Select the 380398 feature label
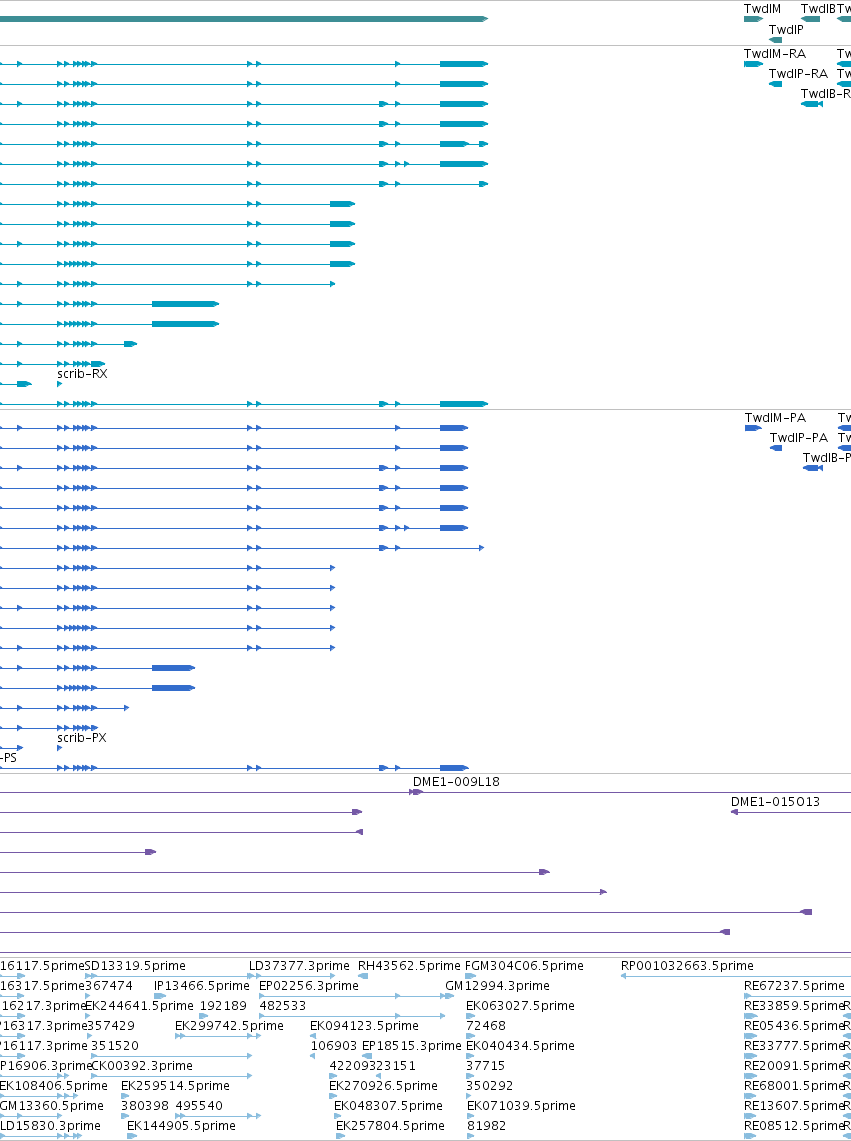The height and width of the screenshot is (1141, 851). 145,1105
